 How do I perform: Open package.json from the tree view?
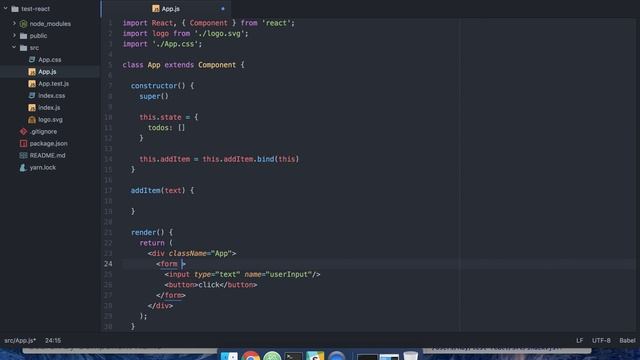[49, 143]
